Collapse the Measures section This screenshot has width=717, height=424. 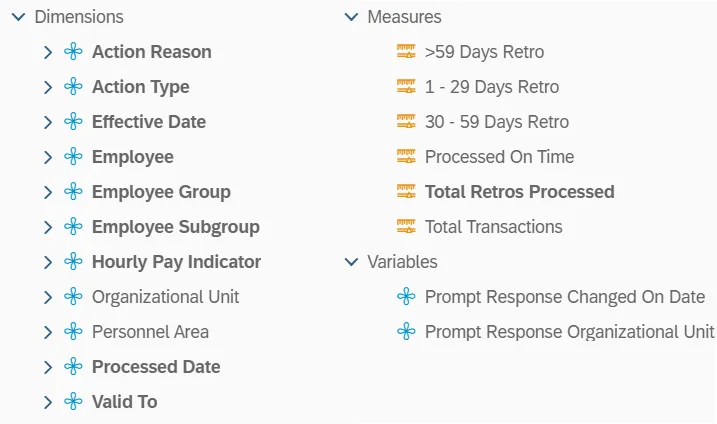click(351, 17)
